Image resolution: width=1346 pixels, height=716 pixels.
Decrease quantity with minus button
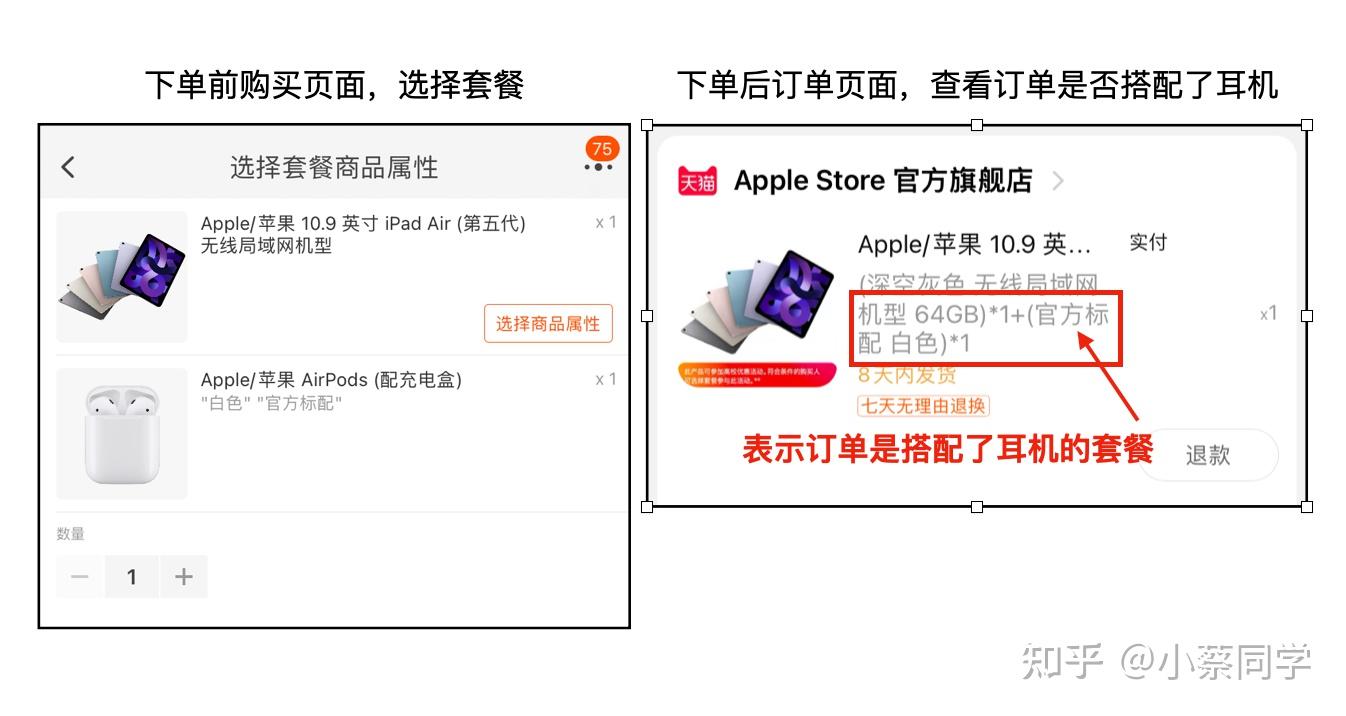(80, 577)
